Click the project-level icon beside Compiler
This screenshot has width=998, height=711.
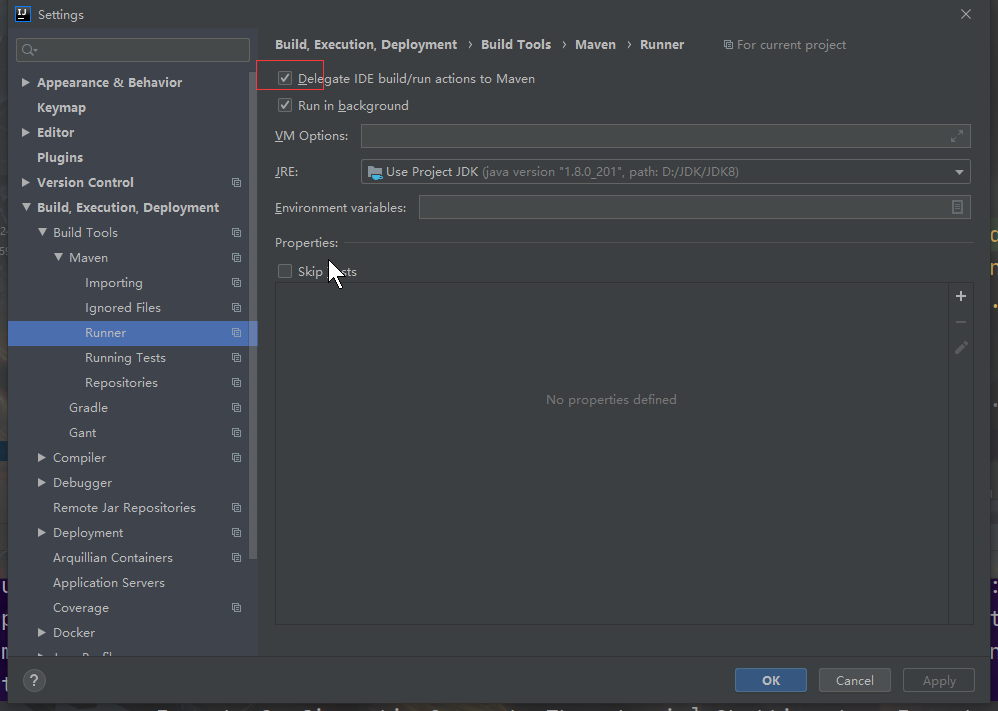click(x=237, y=458)
